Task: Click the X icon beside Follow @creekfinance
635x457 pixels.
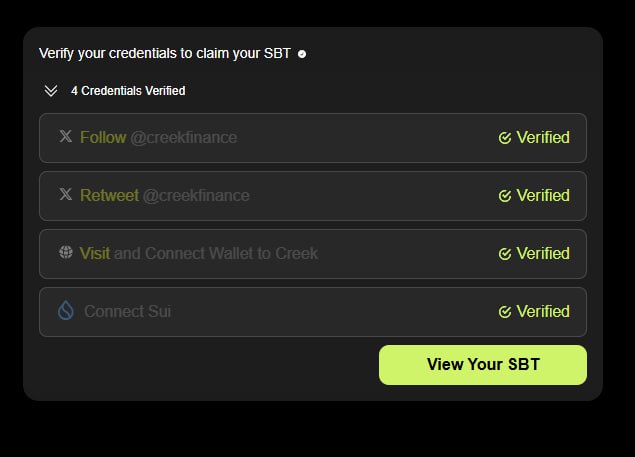Action: 65,137
